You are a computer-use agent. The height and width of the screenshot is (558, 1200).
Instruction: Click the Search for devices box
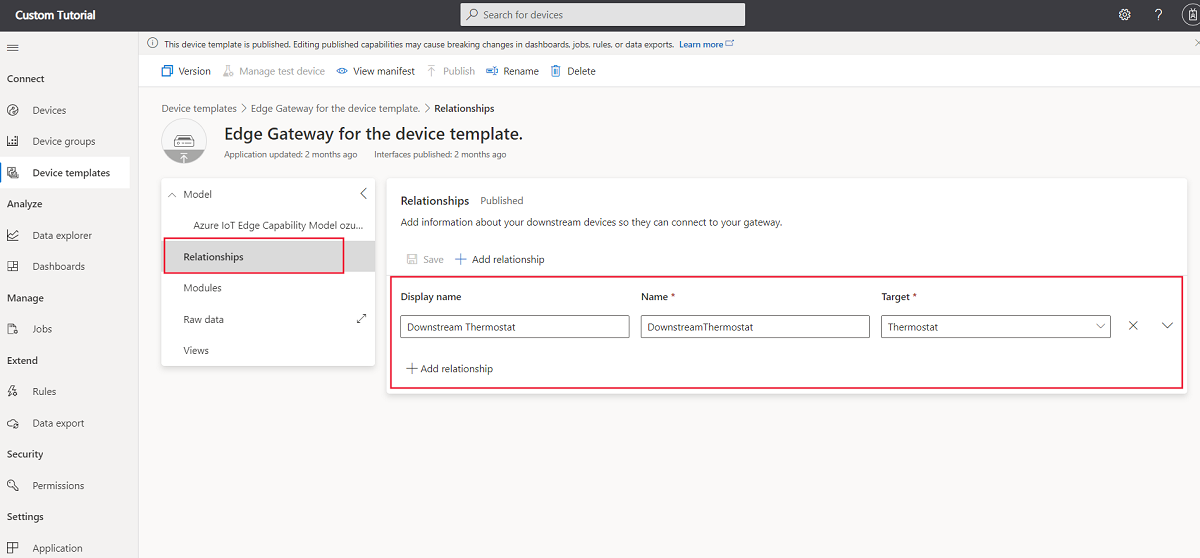[603, 15]
